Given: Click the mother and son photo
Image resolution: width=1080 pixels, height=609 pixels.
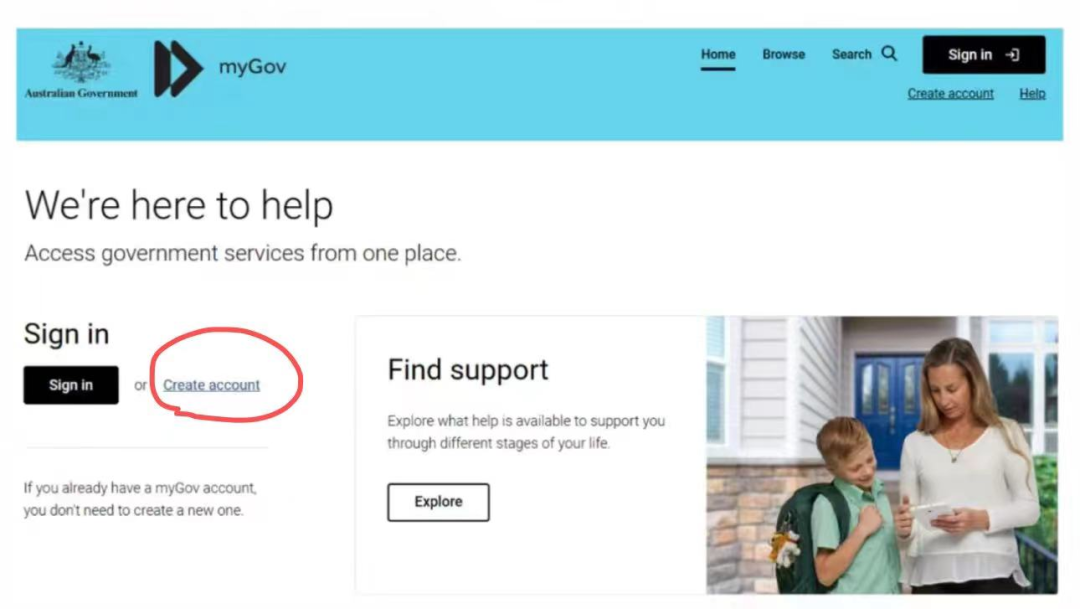Looking at the screenshot, I should pyautogui.click(x=882, y=455).
